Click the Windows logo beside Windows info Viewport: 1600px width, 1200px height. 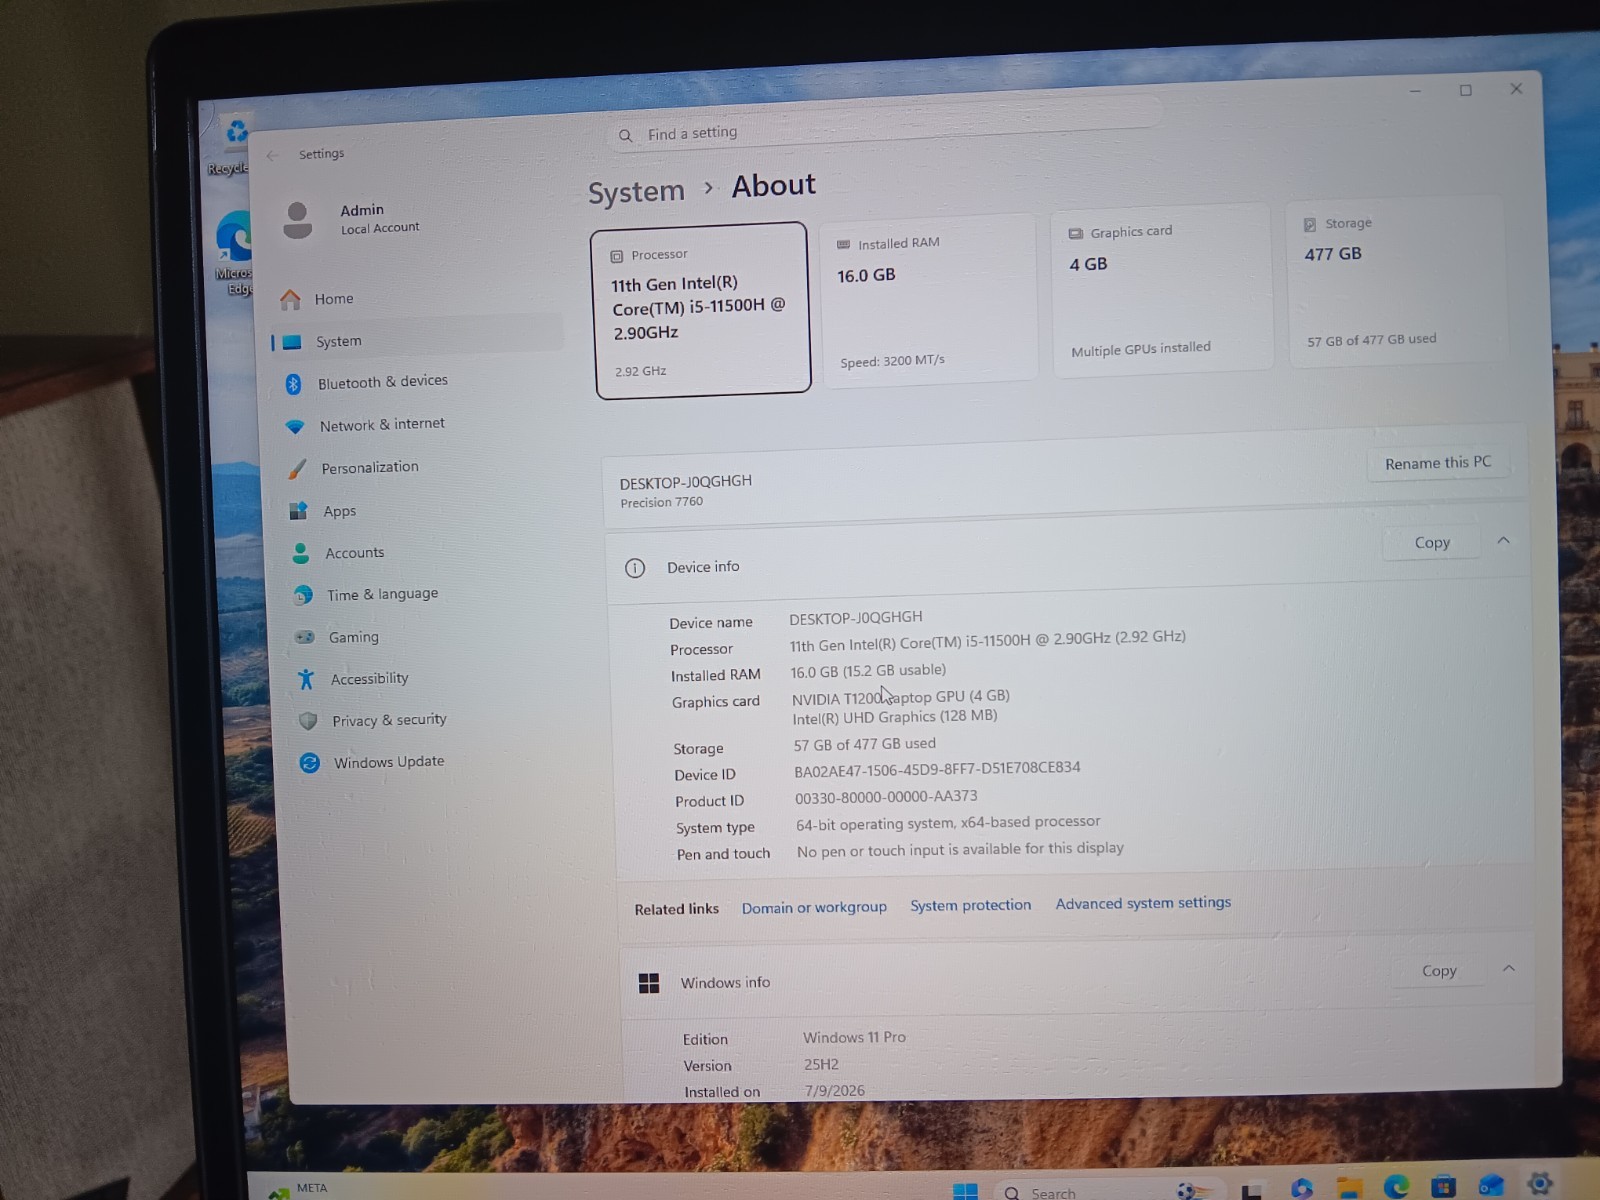coord(648,984)
